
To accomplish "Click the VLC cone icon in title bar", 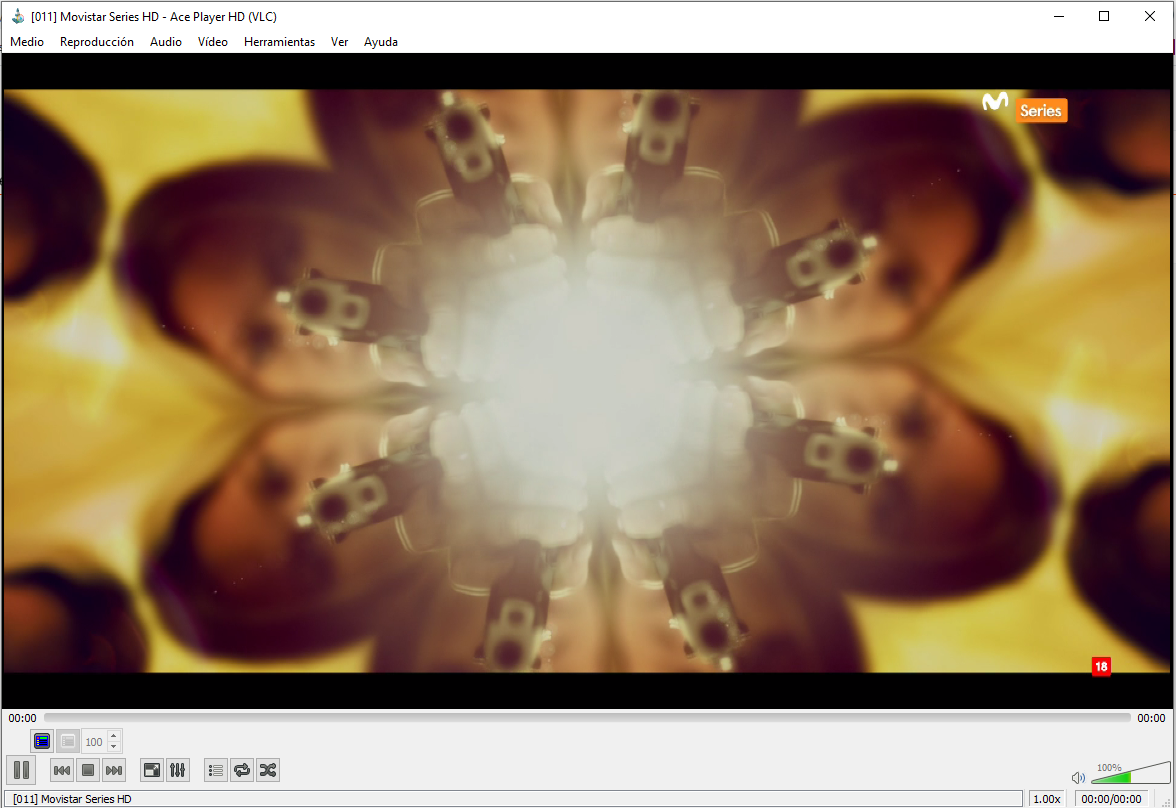I will (x=18, y=17).
